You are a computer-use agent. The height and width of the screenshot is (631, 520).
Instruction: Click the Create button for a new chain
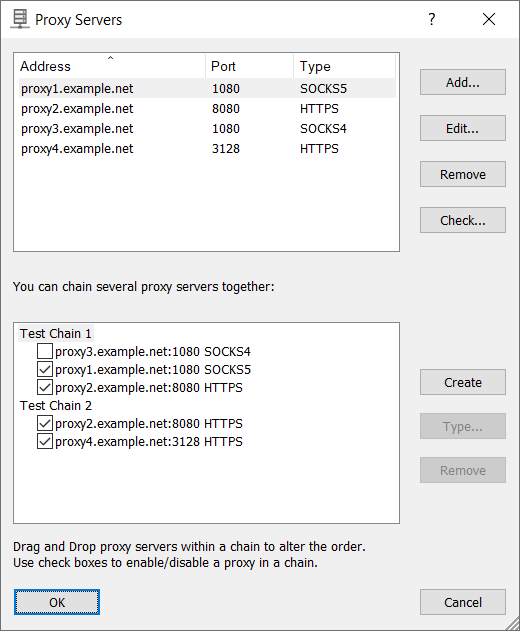tap(463, 382)
